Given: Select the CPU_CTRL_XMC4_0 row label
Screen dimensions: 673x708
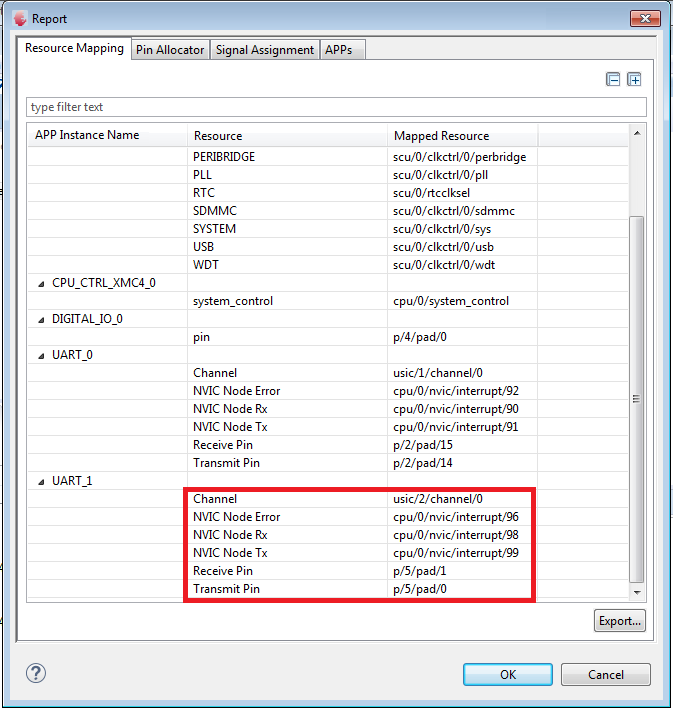Looking at the screenshot, I should [104, 283].
